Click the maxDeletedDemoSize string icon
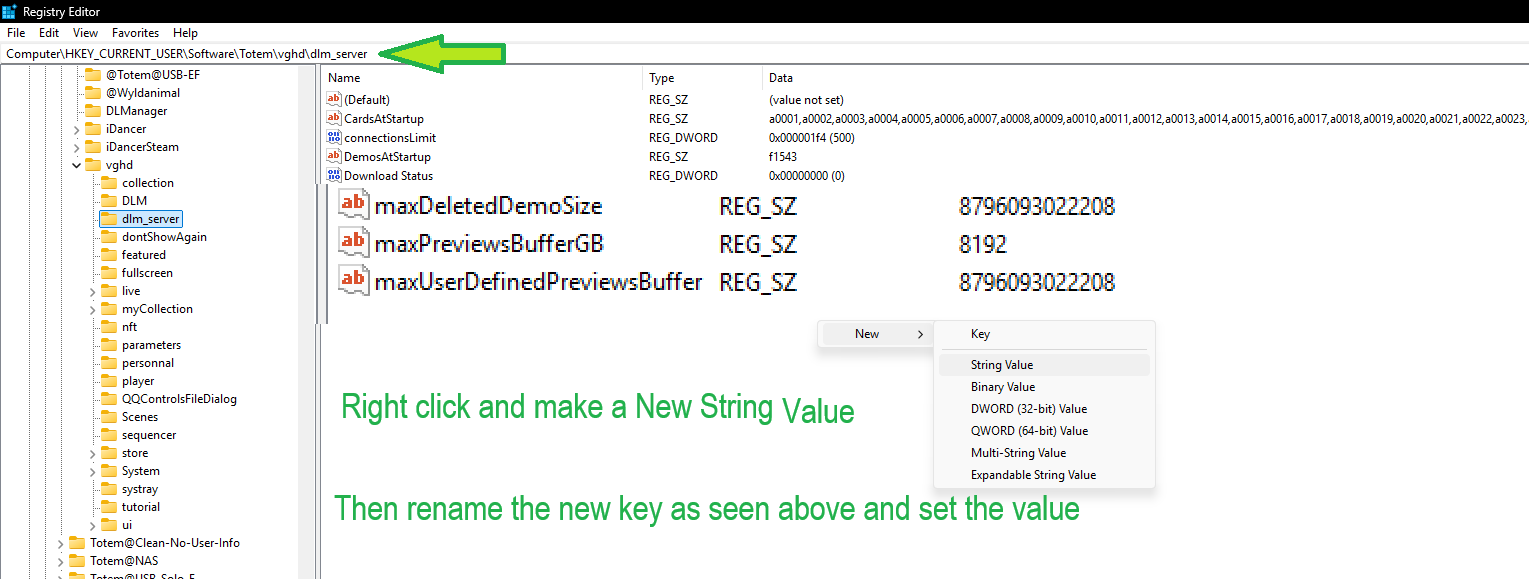This screenshot has width=1529, height=579. coord(352,206)
